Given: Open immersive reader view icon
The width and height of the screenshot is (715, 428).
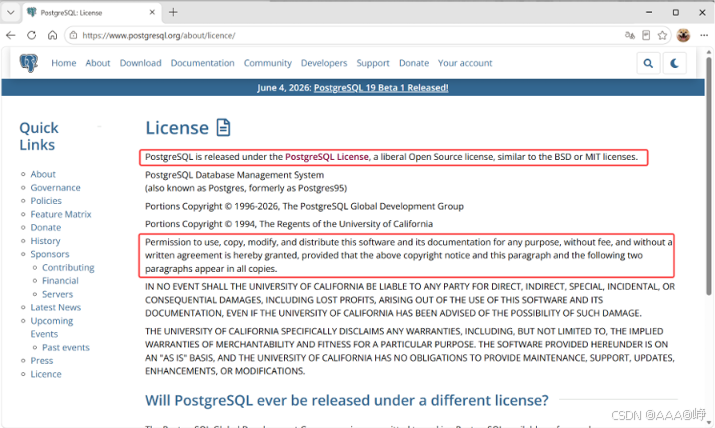Looking at the screenshot, I should pyautogui.click(x=646, y=35).
